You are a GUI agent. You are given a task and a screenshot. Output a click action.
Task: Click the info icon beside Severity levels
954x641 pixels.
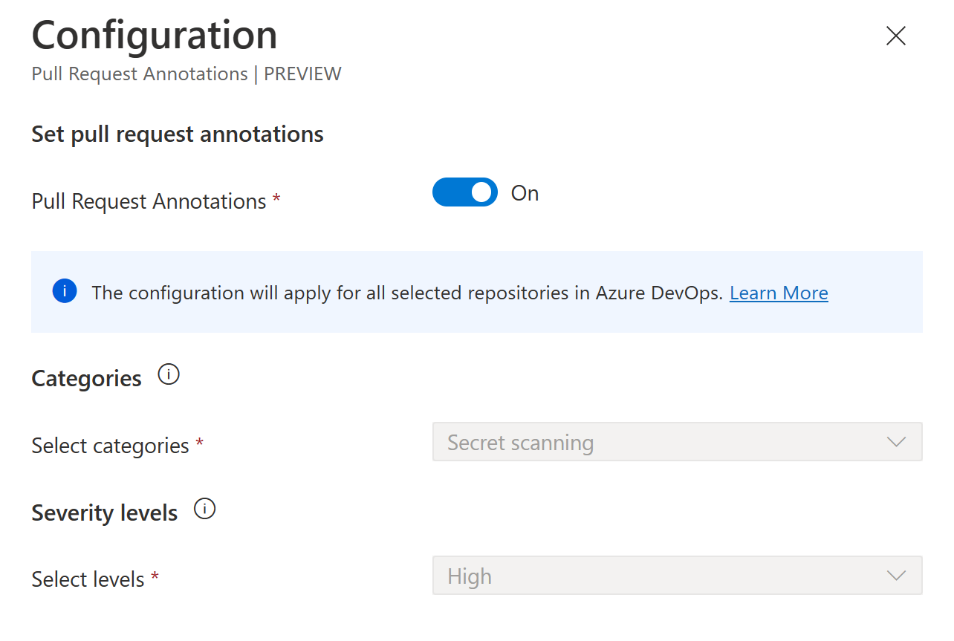205,510
